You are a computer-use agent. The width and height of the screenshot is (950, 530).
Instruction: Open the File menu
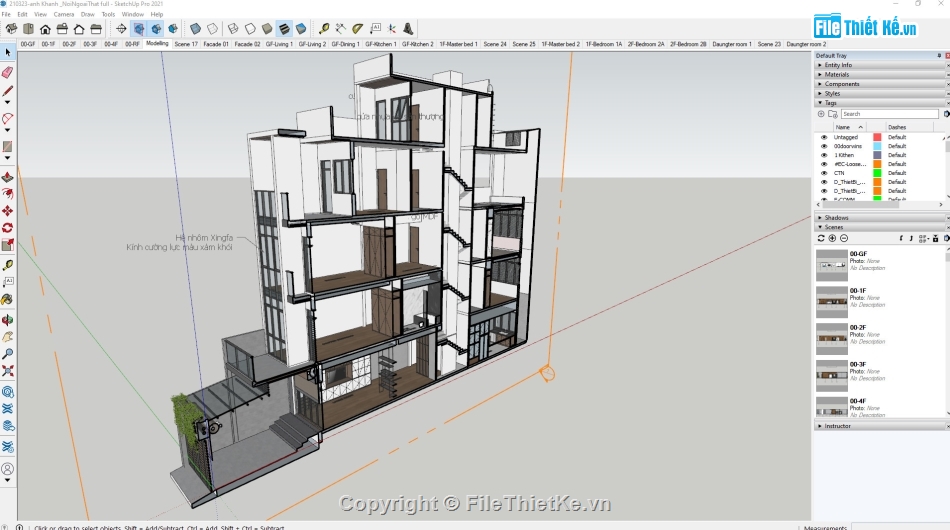point(6,14)
